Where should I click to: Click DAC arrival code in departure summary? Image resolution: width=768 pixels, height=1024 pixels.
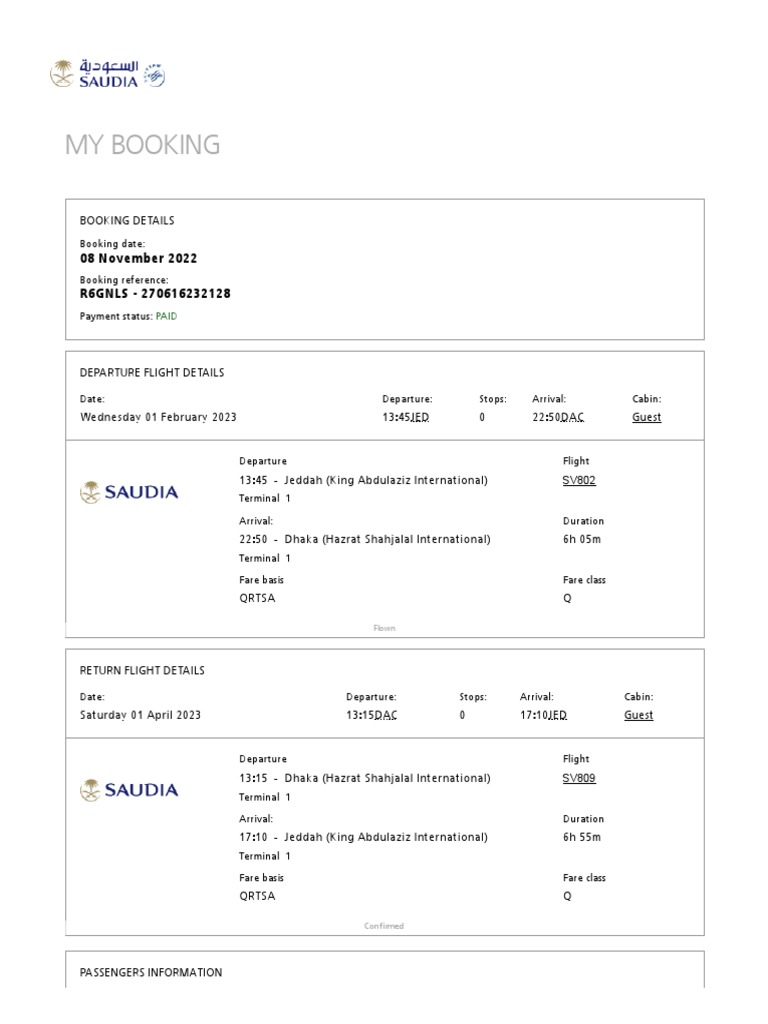pos(572,417)
